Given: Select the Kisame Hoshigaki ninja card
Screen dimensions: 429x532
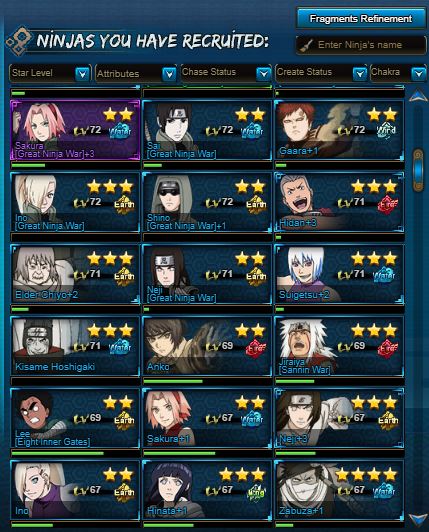Looking at the screenshot, I should (75, 346).
